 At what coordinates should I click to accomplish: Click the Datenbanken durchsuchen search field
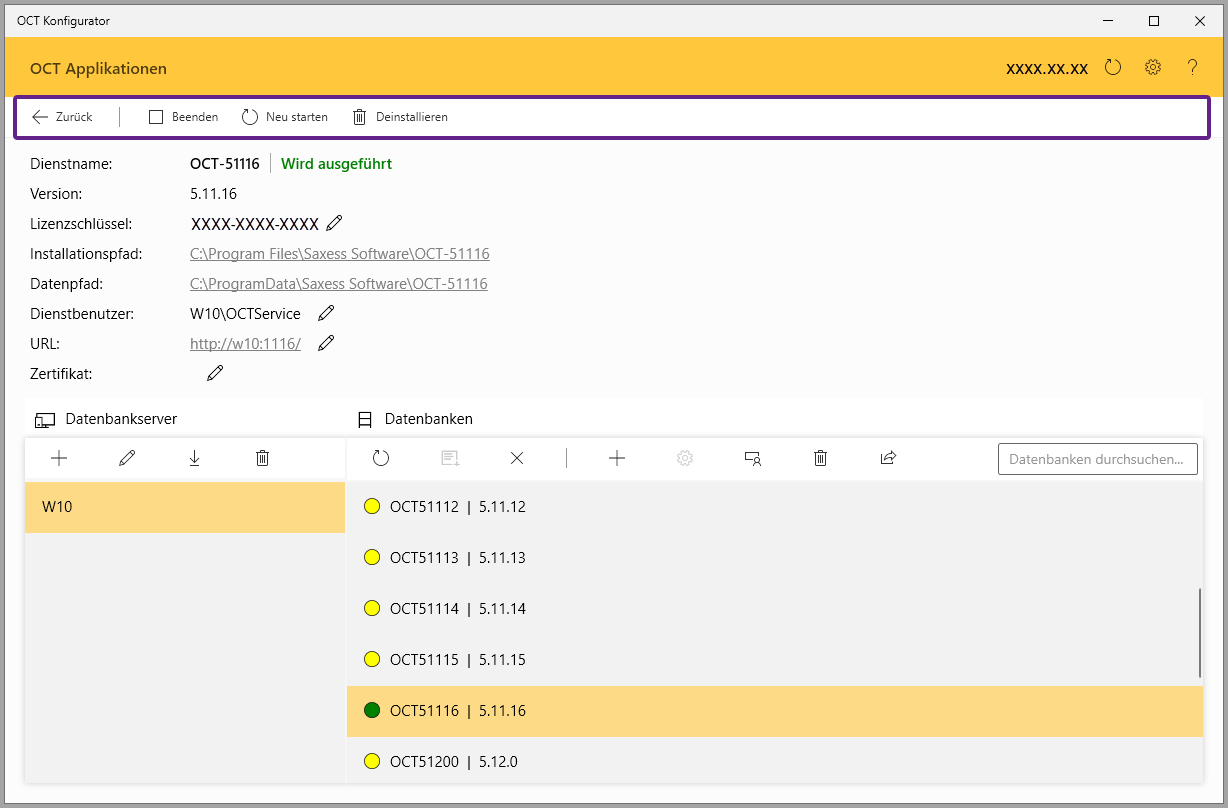[x=1097, y=459]
